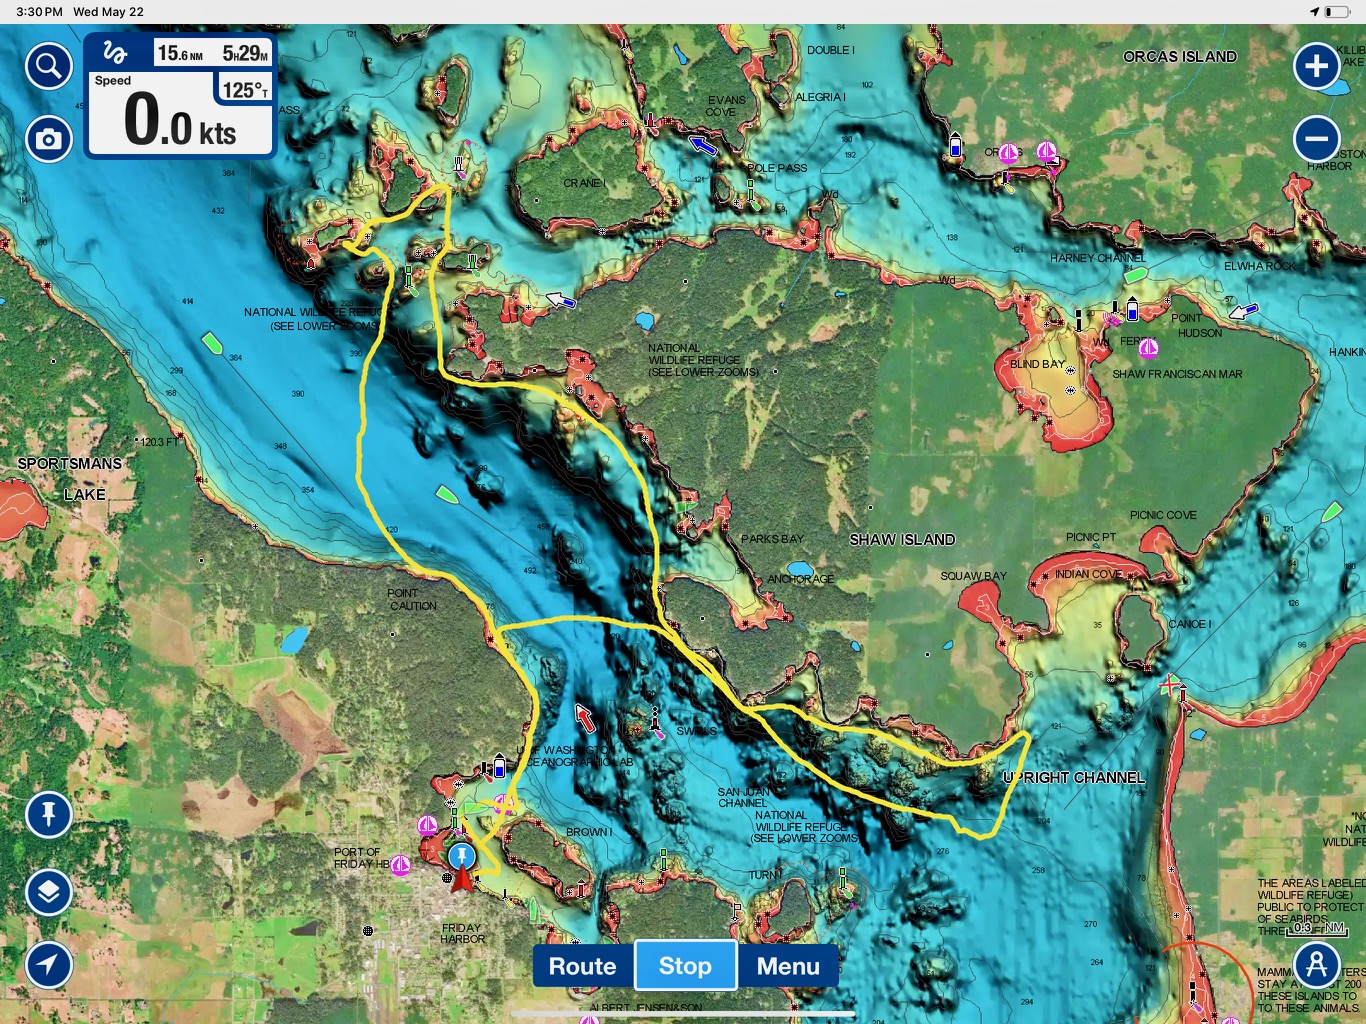
Task: Open the chart search magnifier
Action: (48, 67)
